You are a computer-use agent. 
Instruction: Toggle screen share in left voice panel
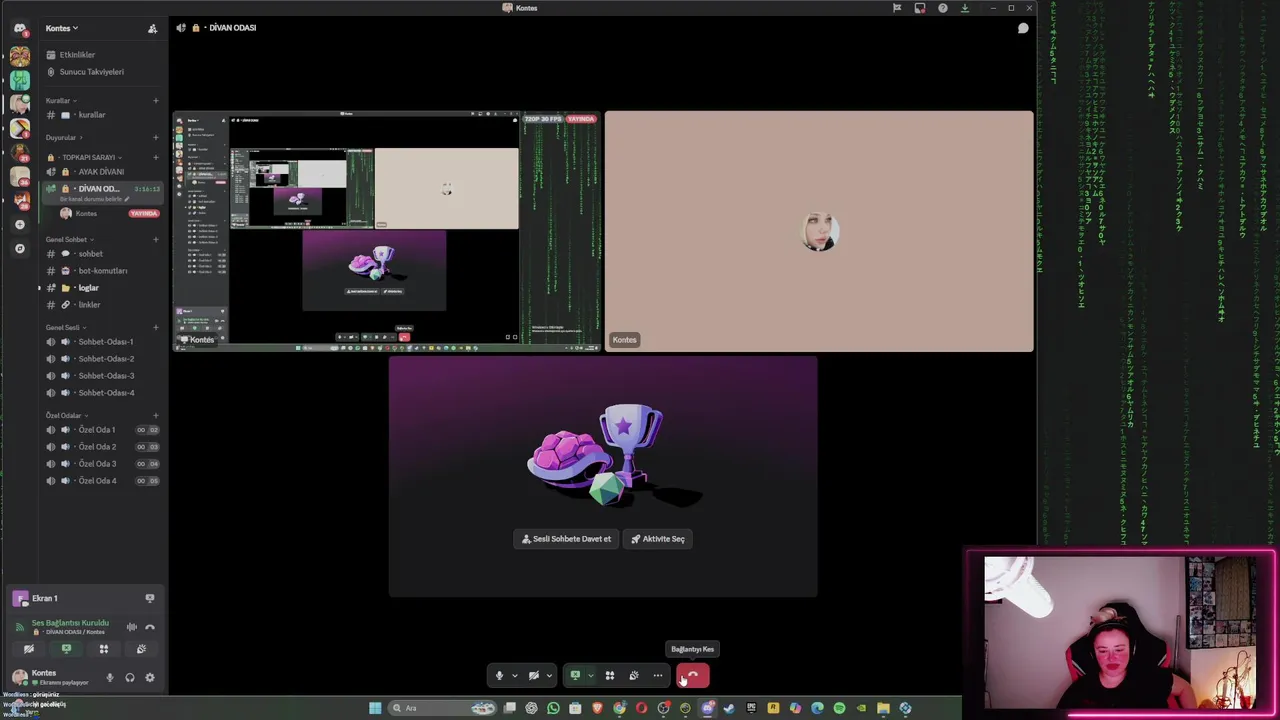[x=66, y=649]
